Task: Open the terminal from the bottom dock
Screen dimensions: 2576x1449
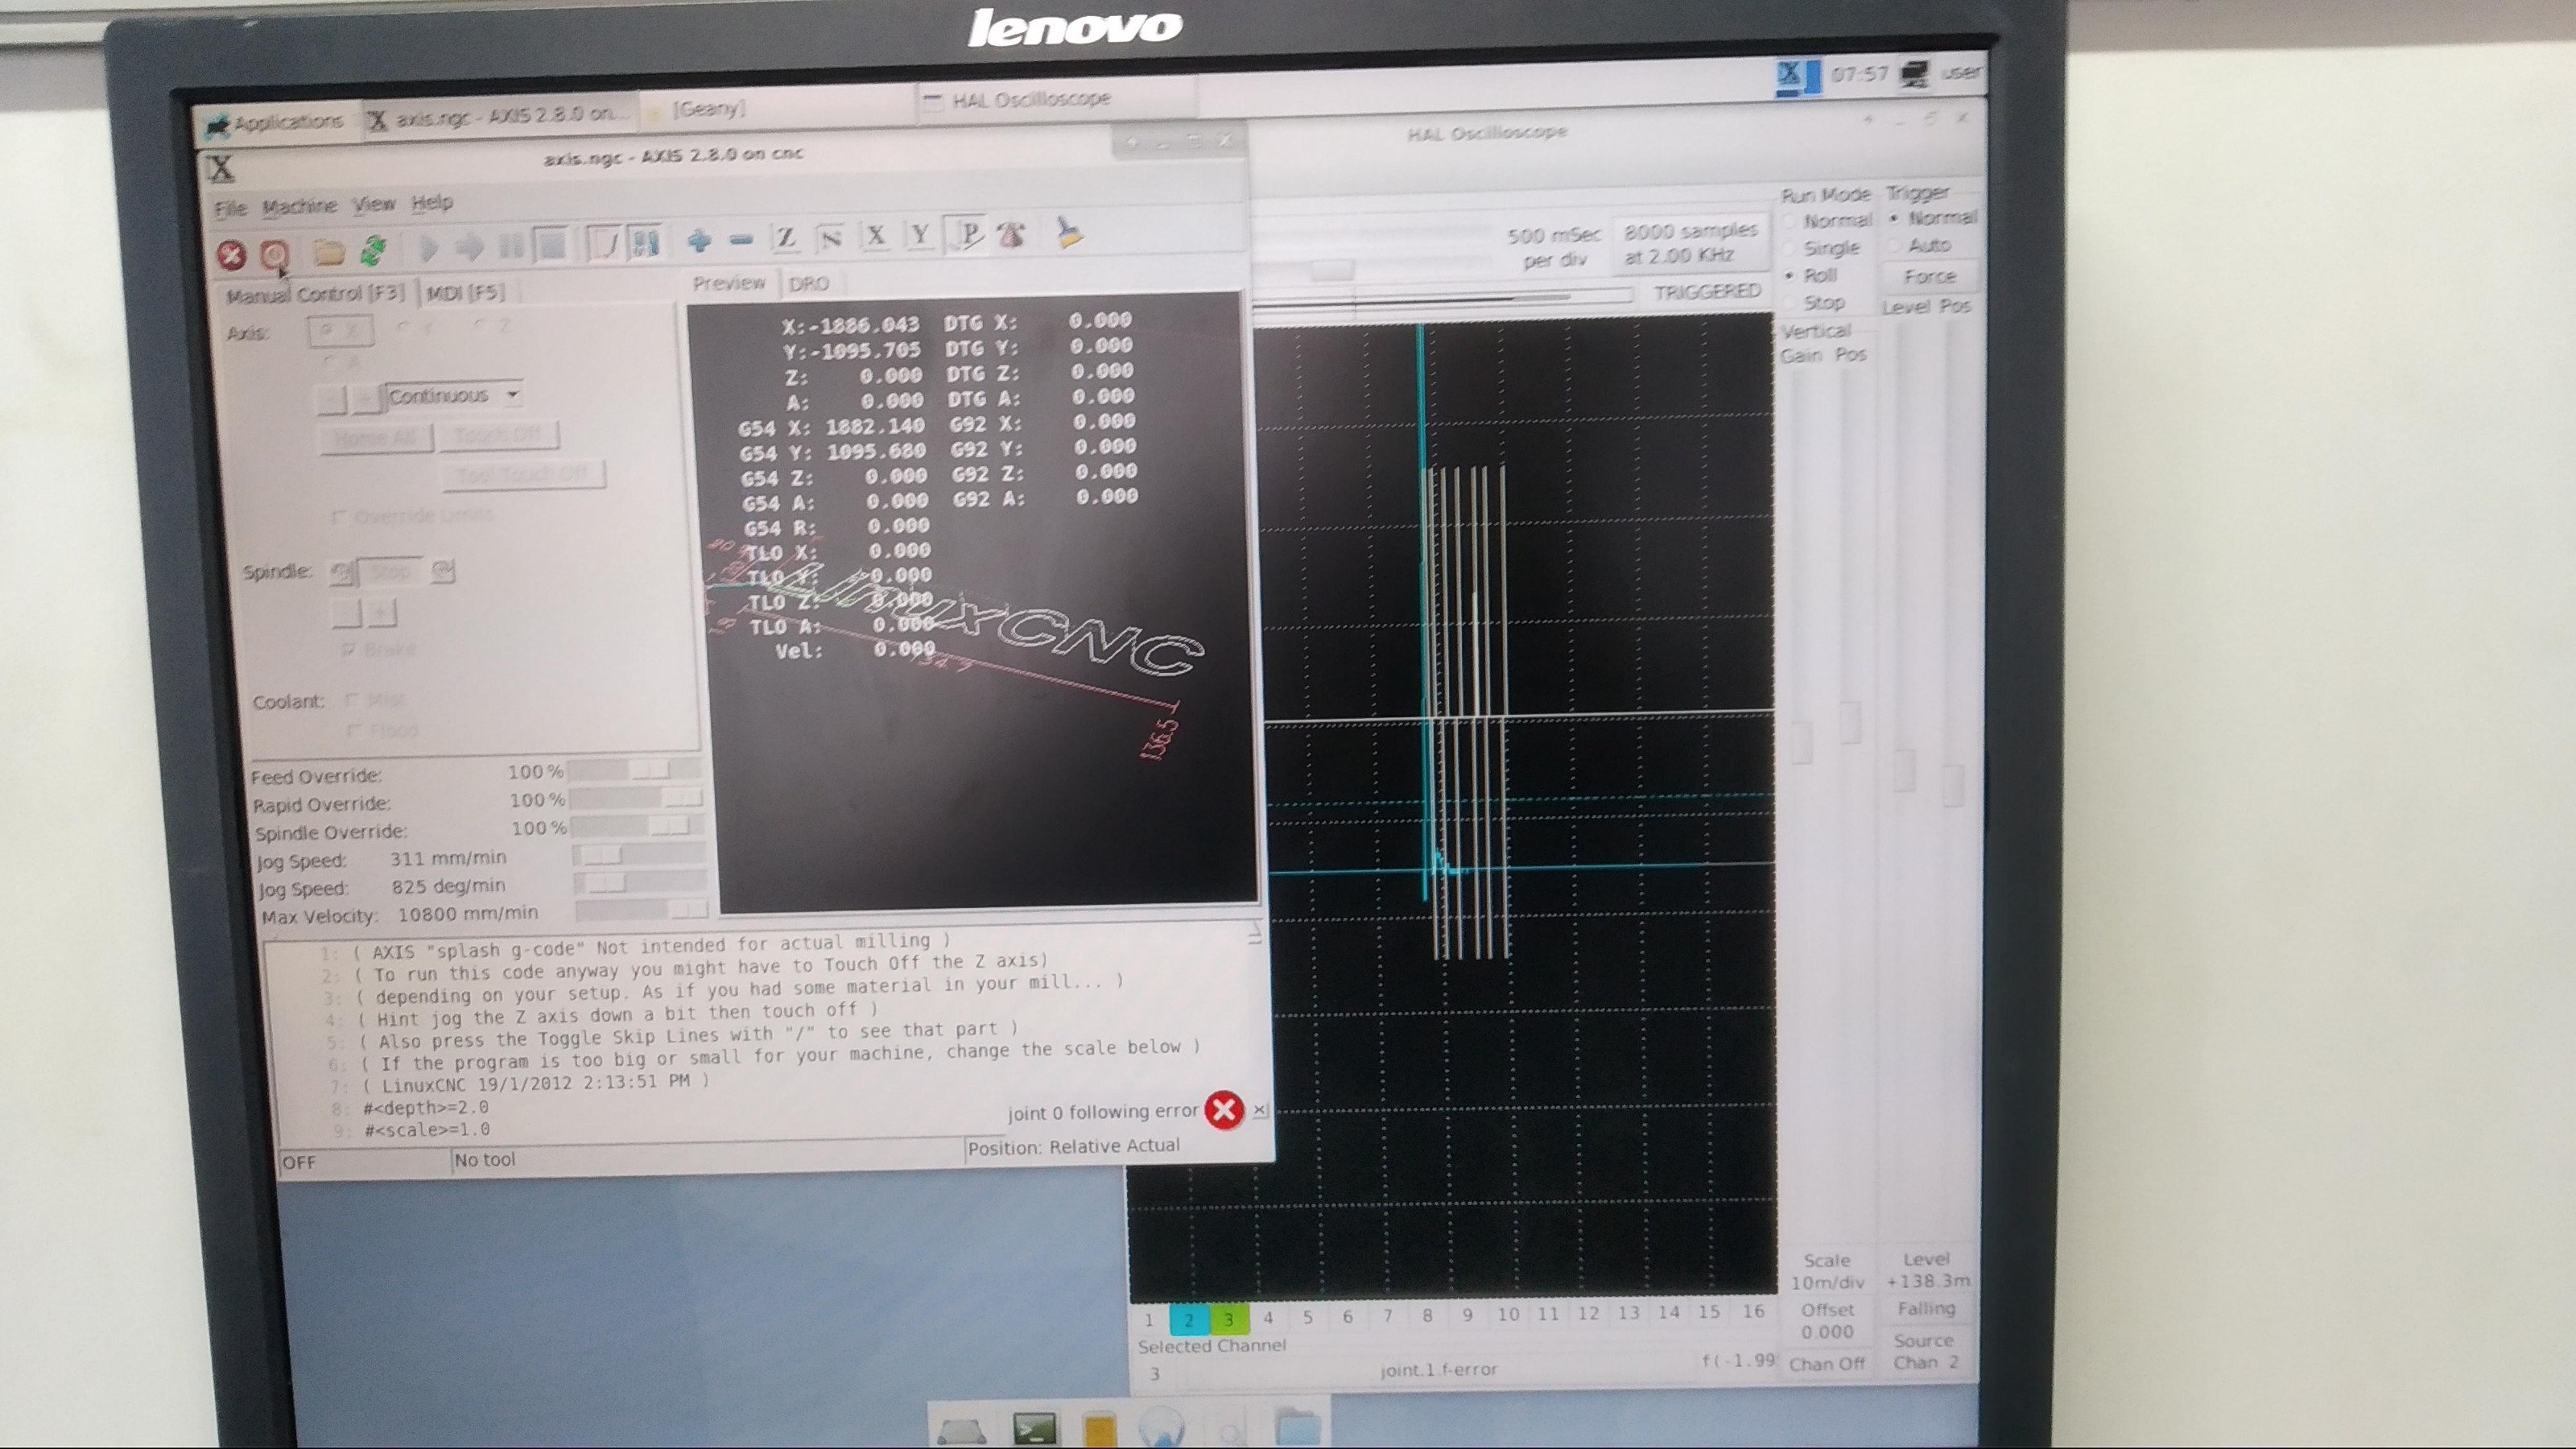Action: (x=1034, y=1428)
